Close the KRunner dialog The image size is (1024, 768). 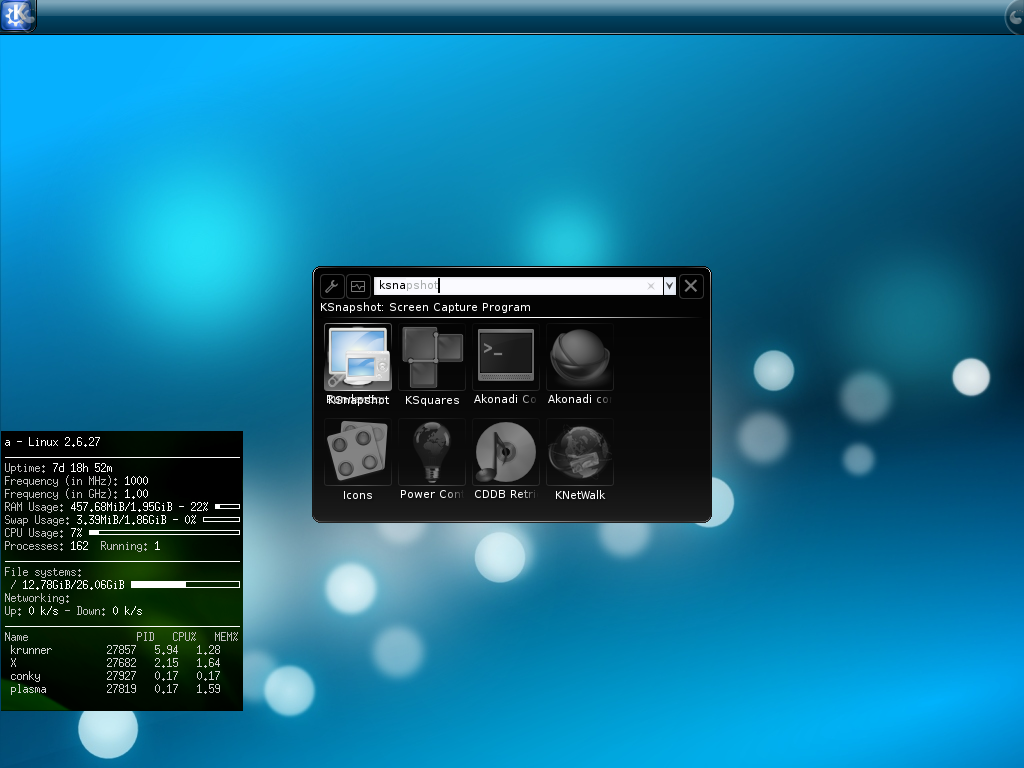[x=691, y=286]
